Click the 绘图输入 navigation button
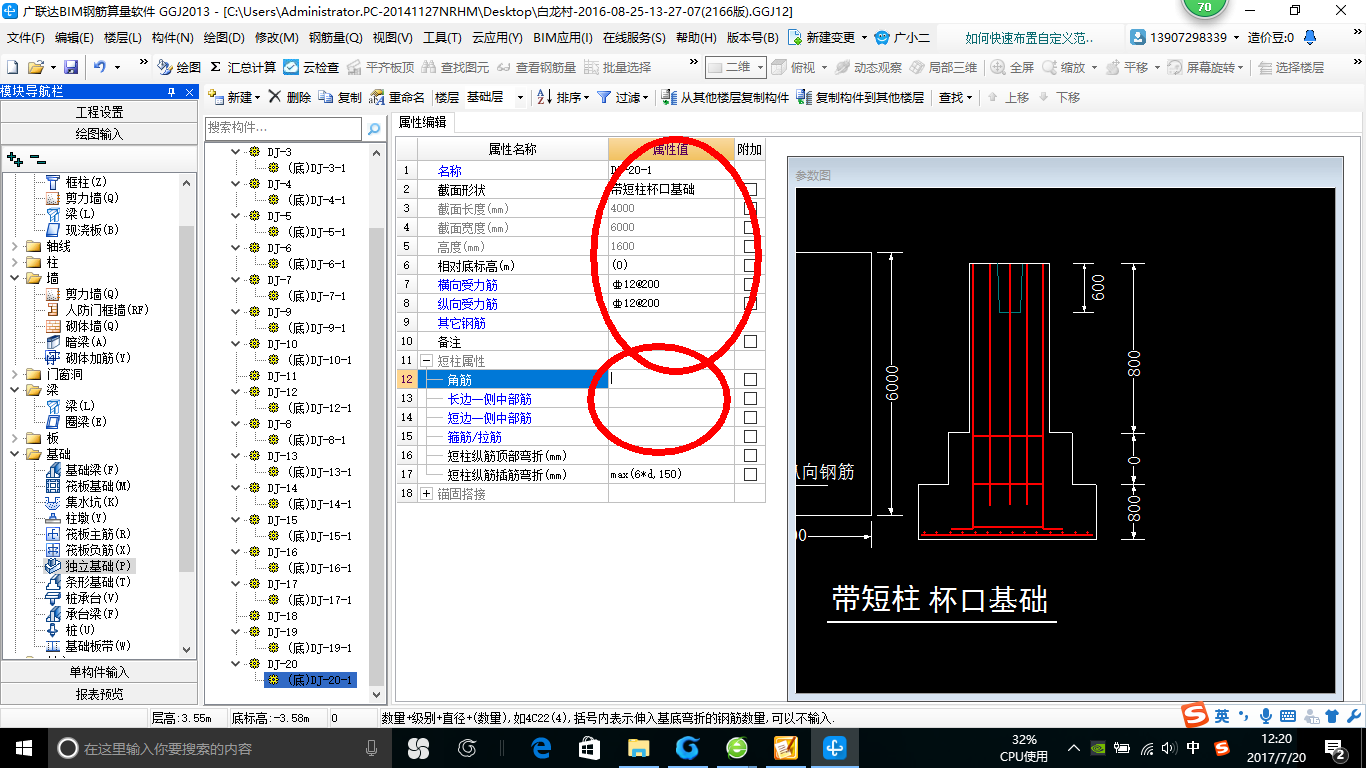 (x=98, y=133)
